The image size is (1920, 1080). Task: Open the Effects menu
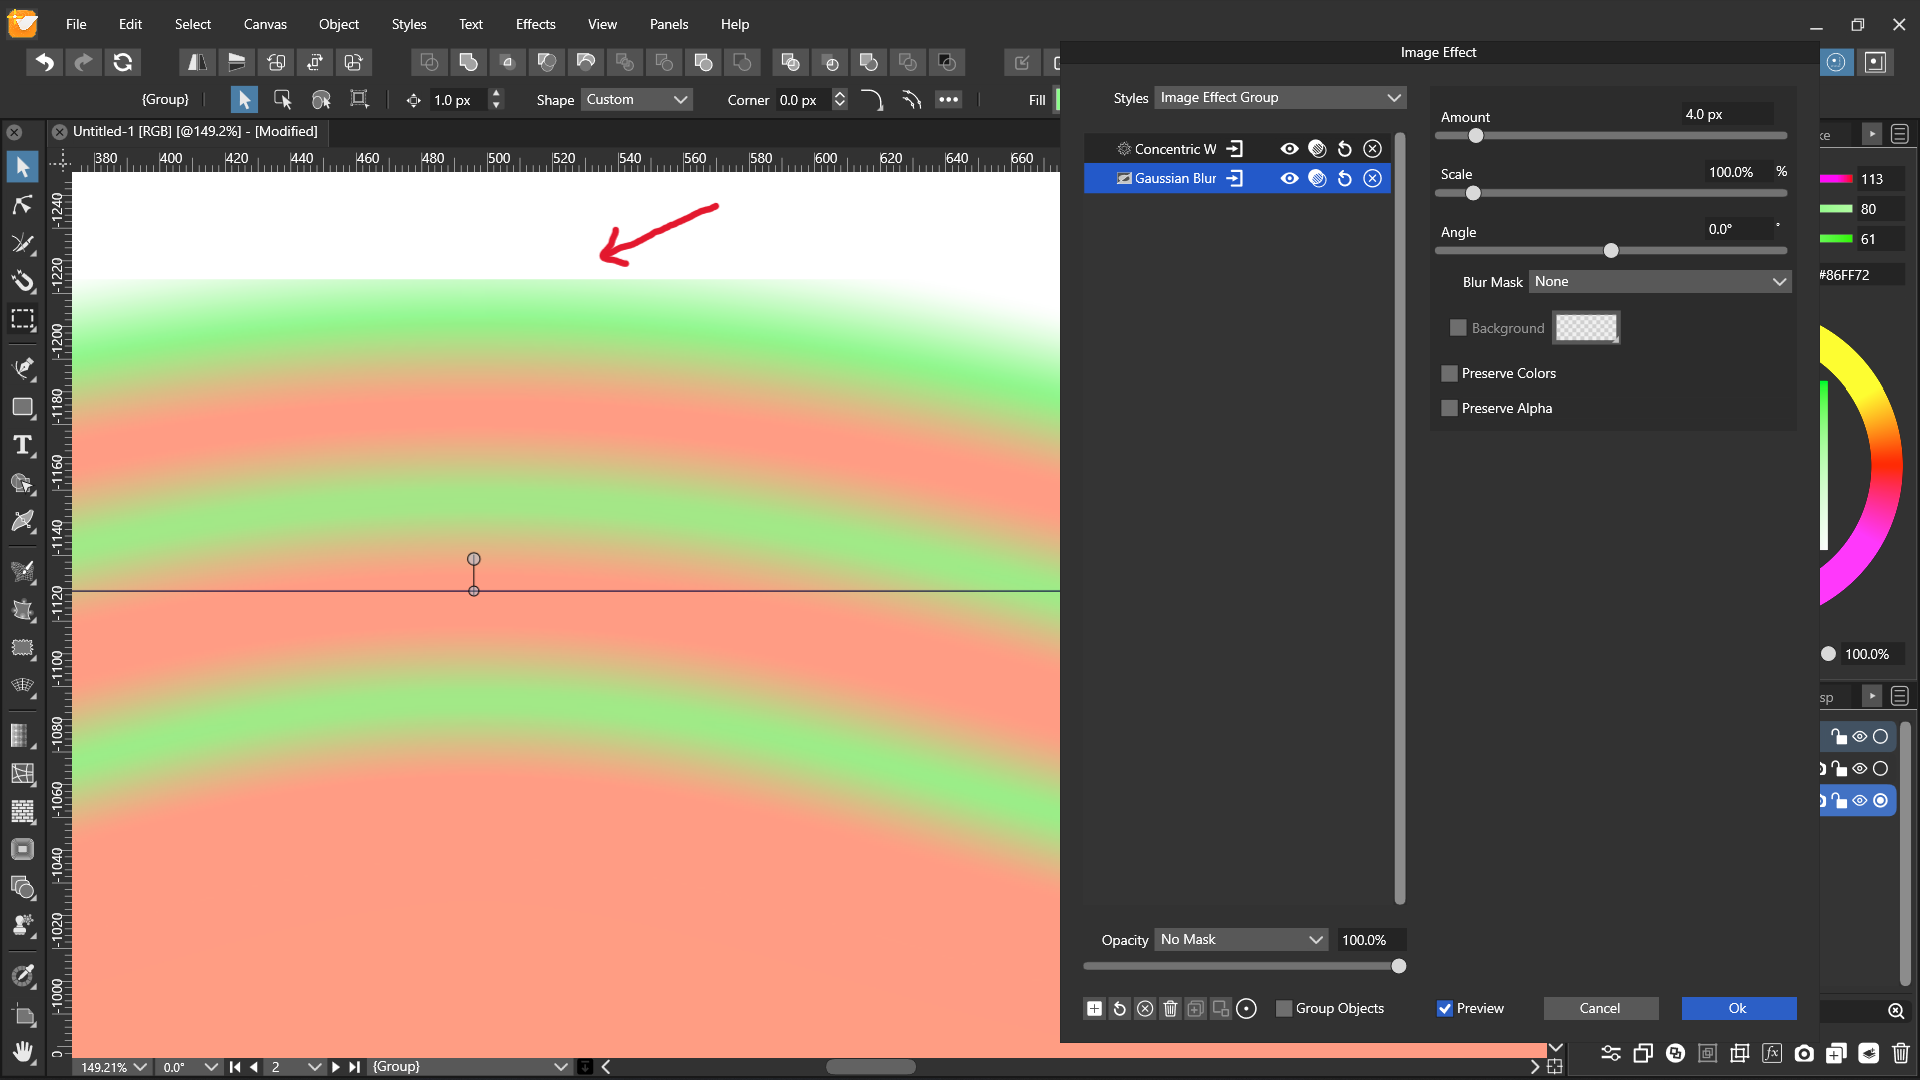(535, 24)
